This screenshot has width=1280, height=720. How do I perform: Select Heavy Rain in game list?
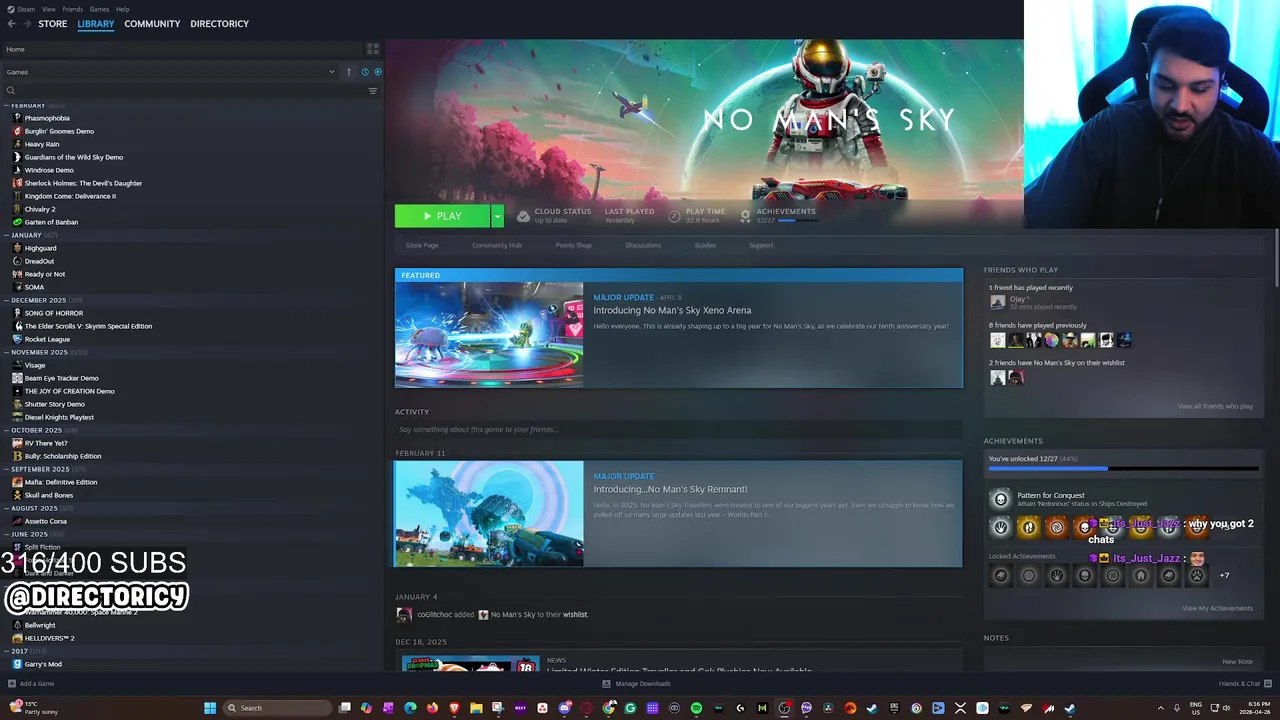(x=42, y=144)
